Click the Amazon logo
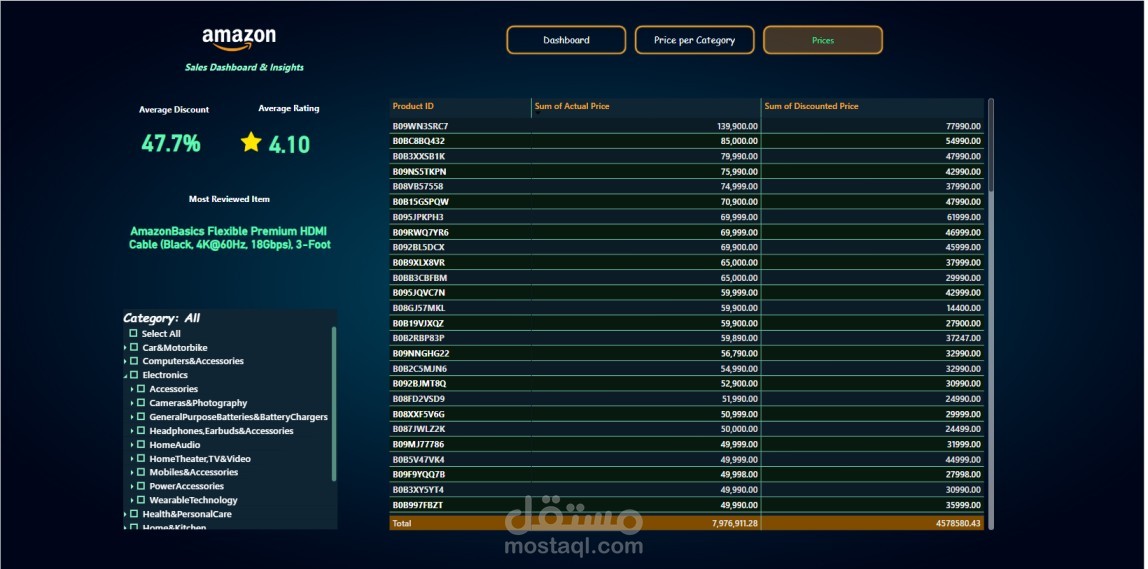Screen dimensions: 1148x569 click(239, 39)
